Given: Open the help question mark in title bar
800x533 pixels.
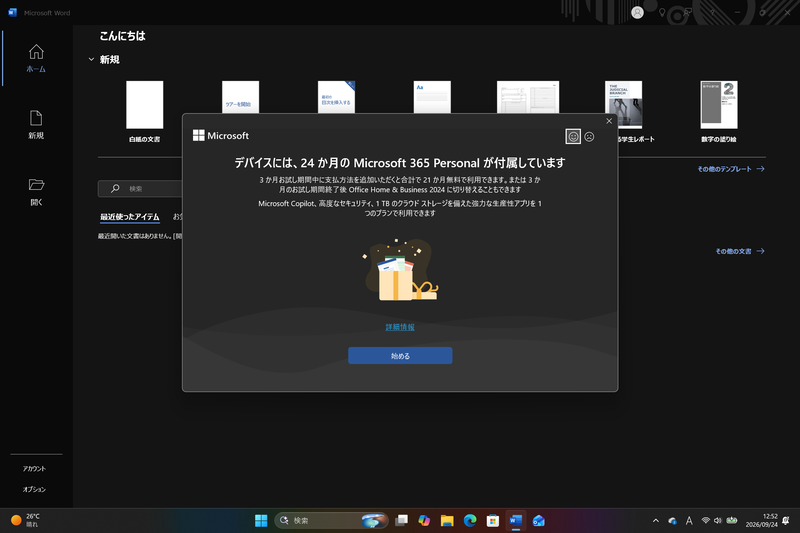Looking at the screenshot, I should pyautogui.click(x=713, y=12).
